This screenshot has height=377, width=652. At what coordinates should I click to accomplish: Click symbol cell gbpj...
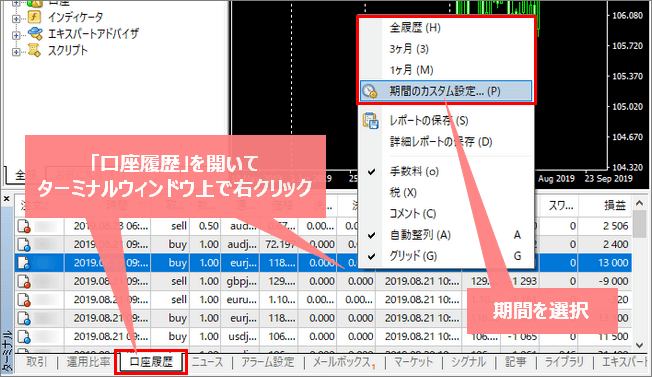tap(241, 282)
